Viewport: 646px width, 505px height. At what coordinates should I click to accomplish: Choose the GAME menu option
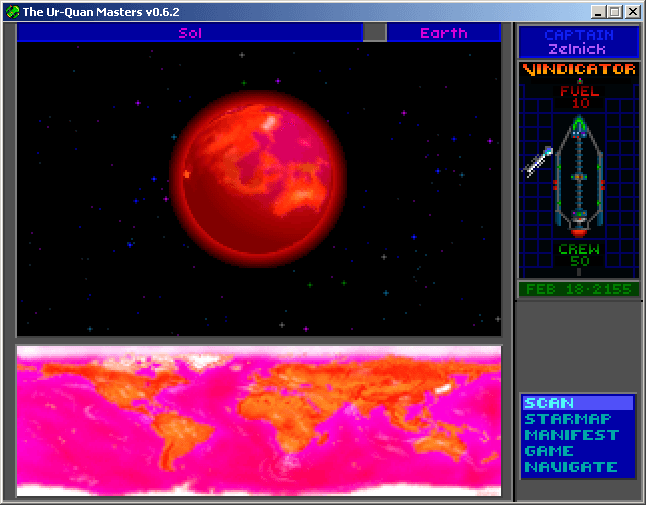pyautogui.click(x=549, y=451)
